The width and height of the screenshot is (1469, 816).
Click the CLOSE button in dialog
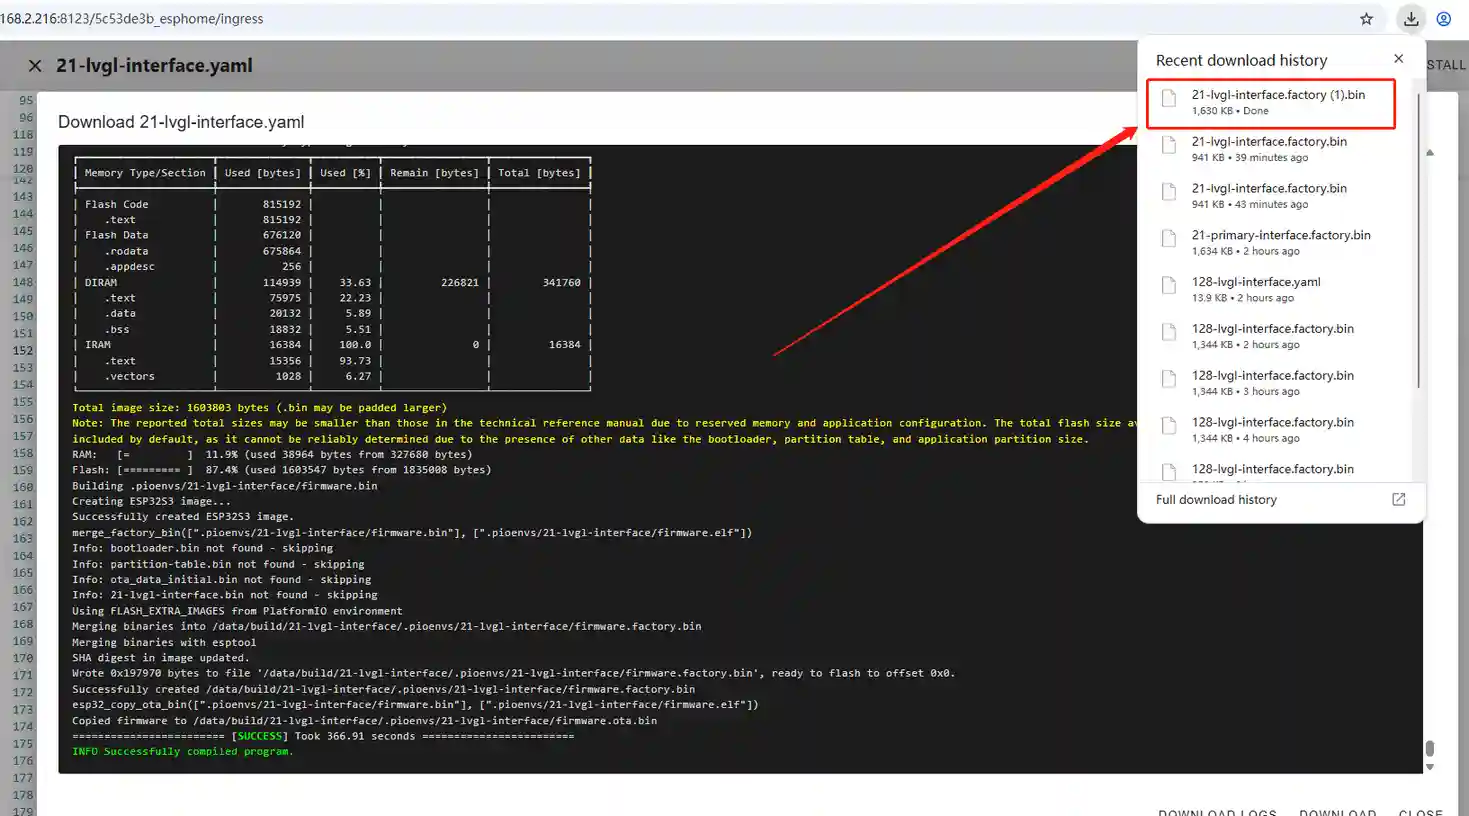pyautogui.click(x=1420, y=811)
